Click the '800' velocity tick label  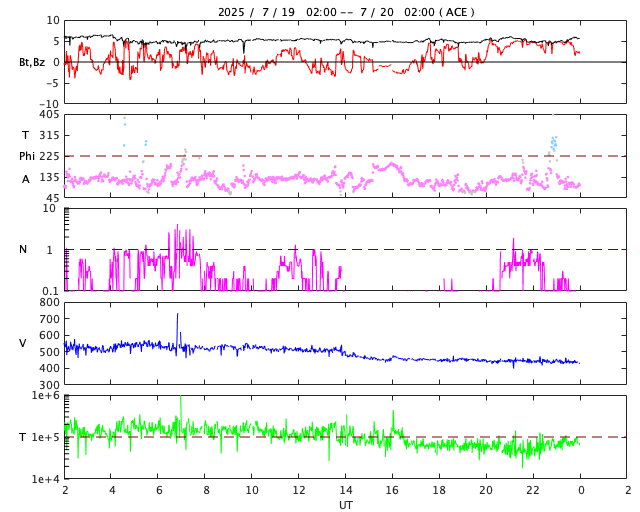coord(49,303)
